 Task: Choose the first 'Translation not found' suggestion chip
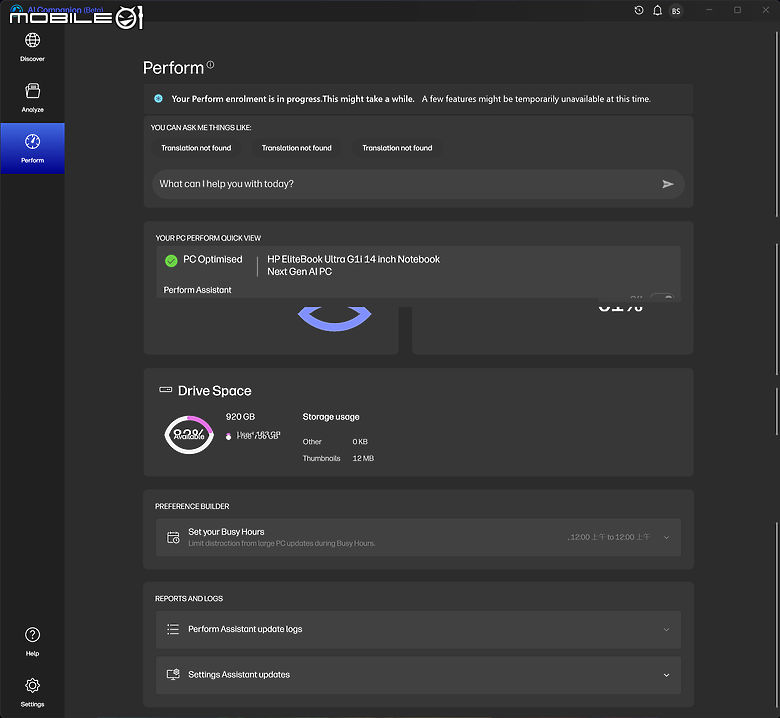click(x=196, y=148)
